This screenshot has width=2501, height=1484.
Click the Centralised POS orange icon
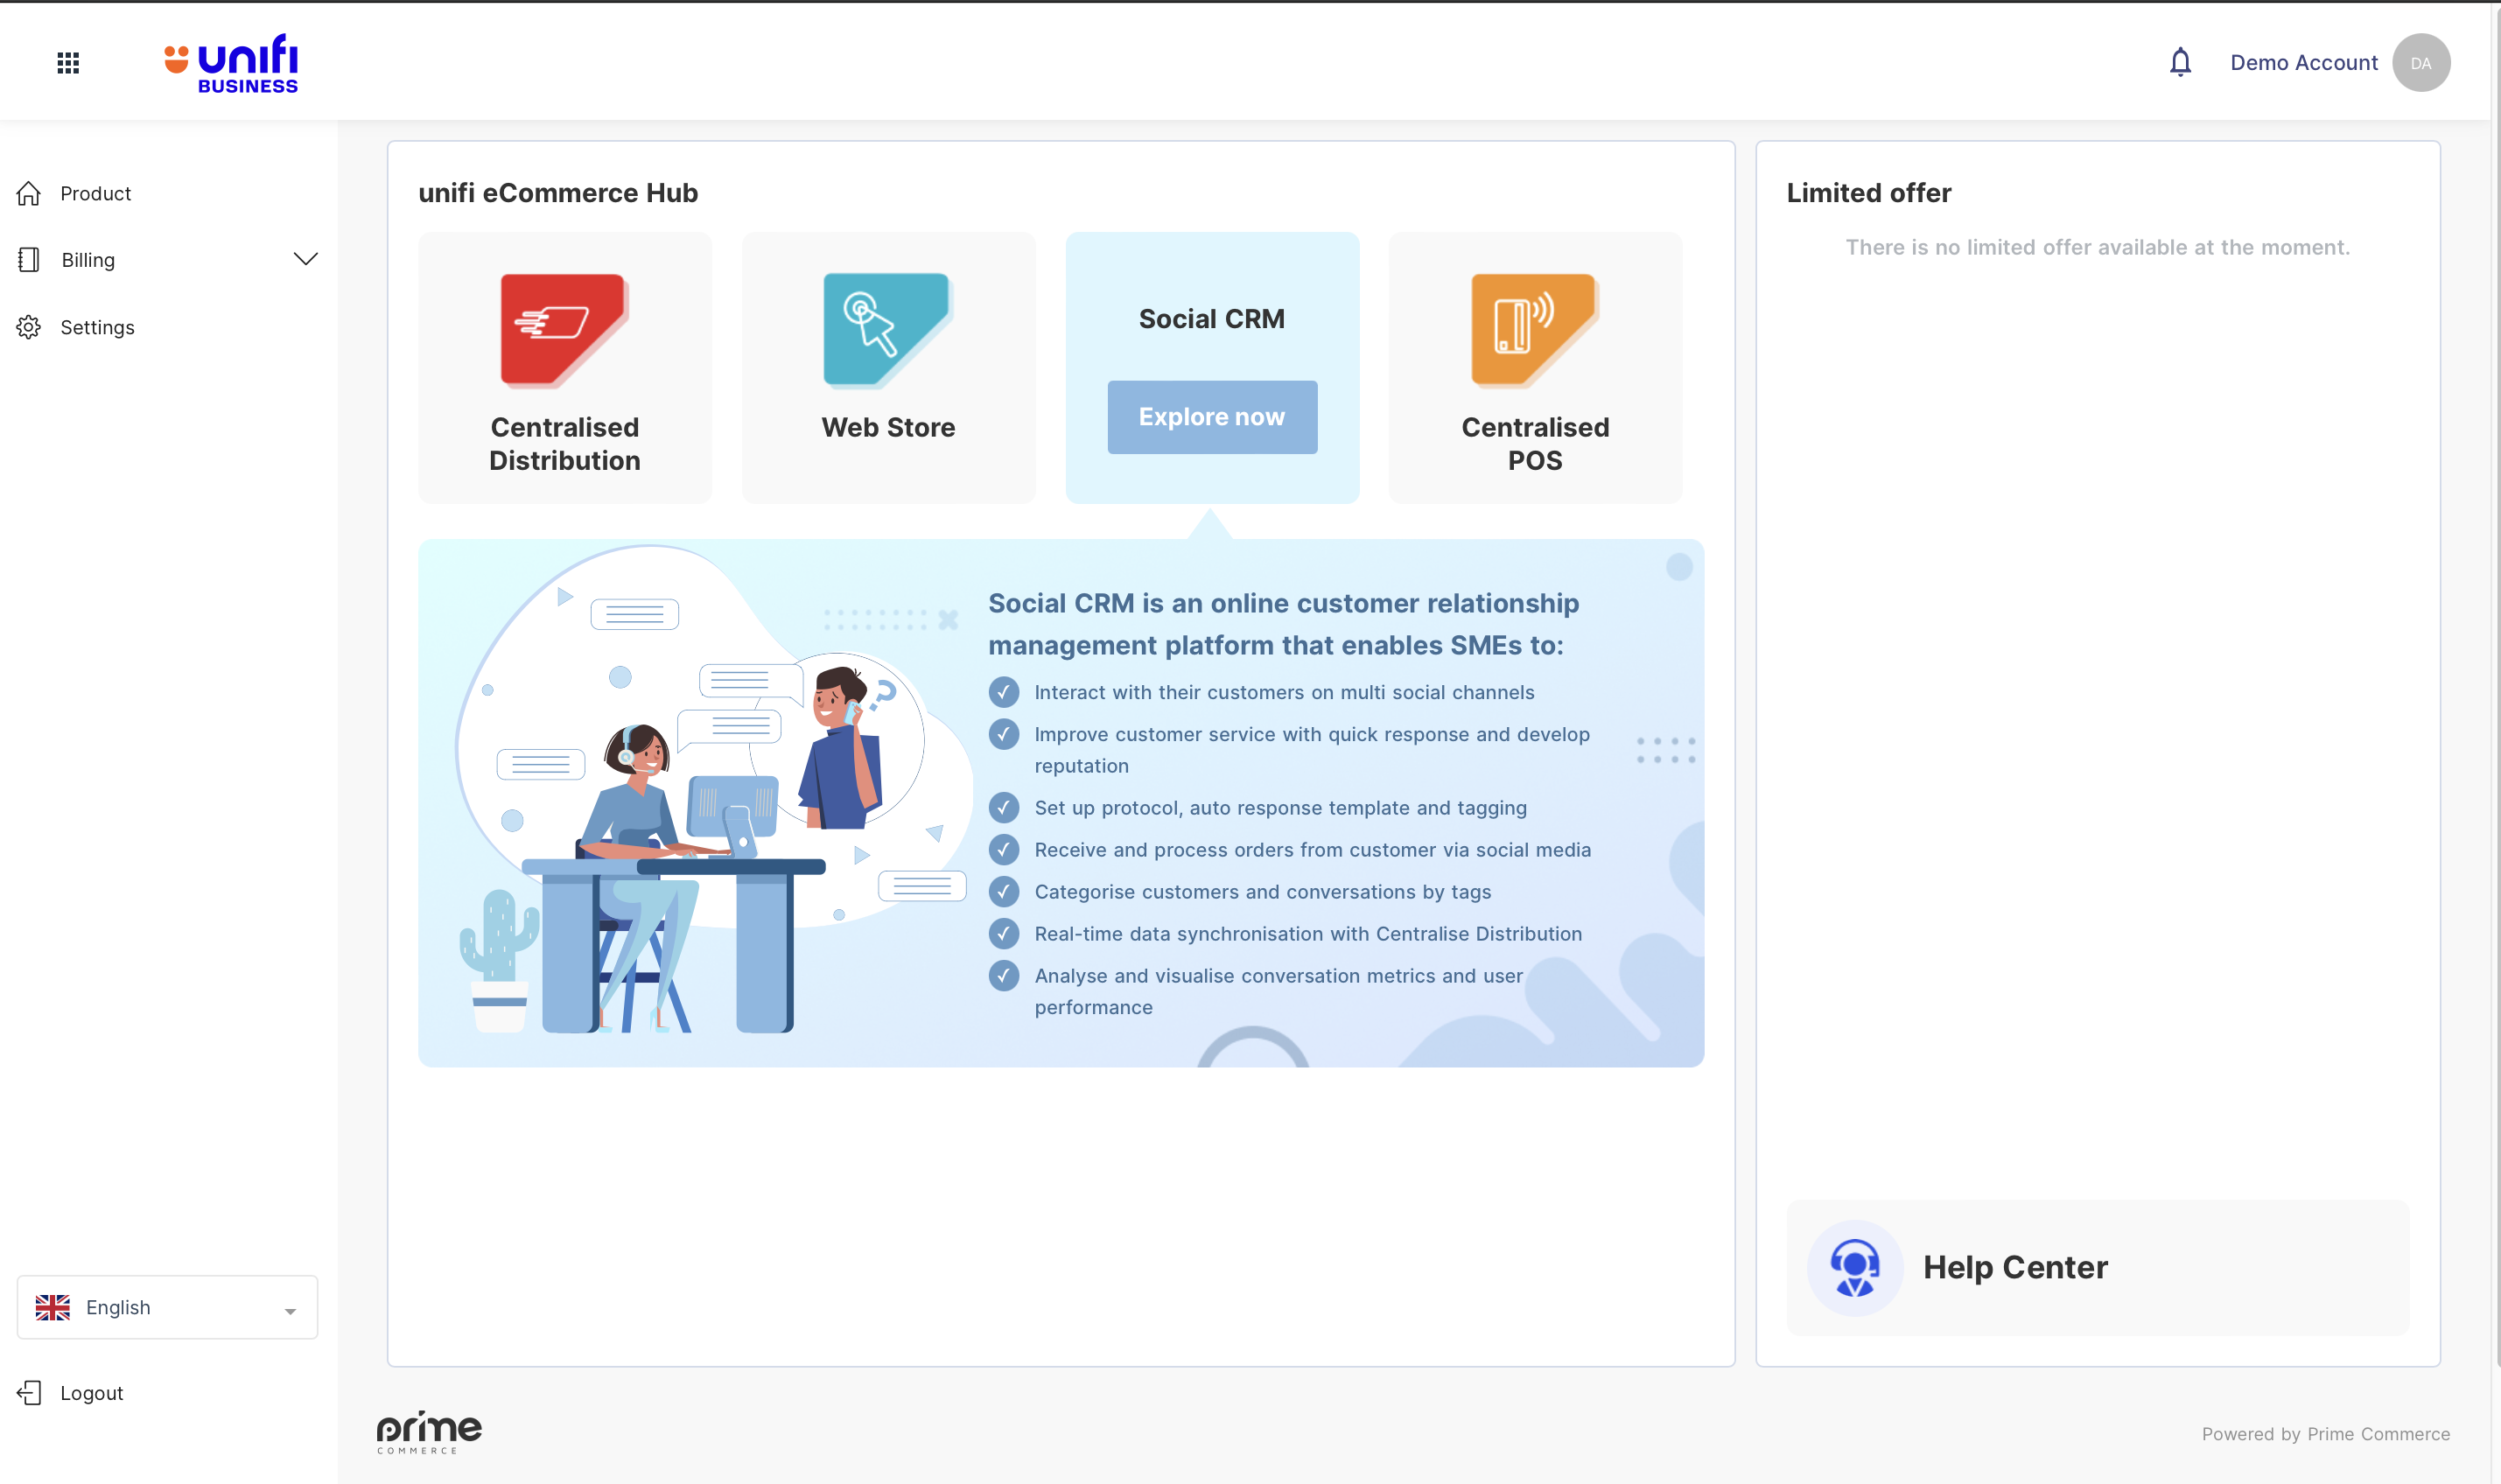pos(1534,329)
